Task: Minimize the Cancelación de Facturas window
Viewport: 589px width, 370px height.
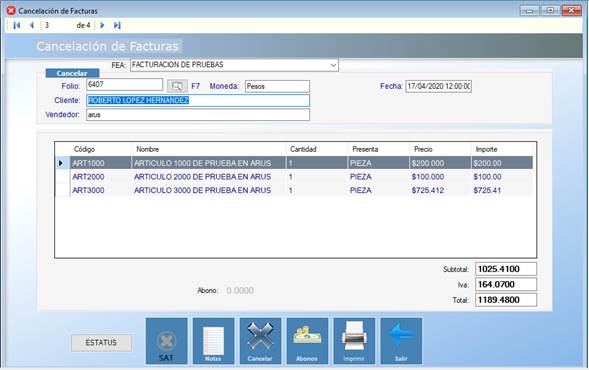Action: [529, 11]
